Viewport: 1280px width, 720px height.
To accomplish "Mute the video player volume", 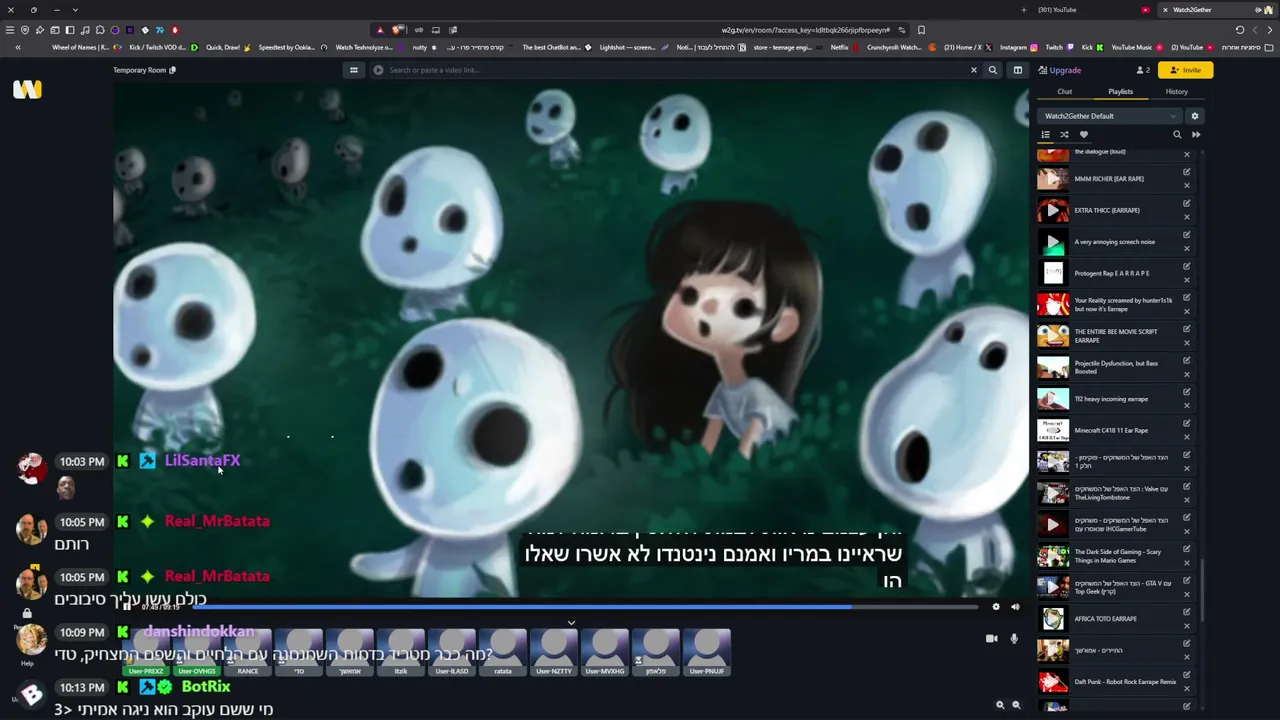I will click(x=1015, y=606).
